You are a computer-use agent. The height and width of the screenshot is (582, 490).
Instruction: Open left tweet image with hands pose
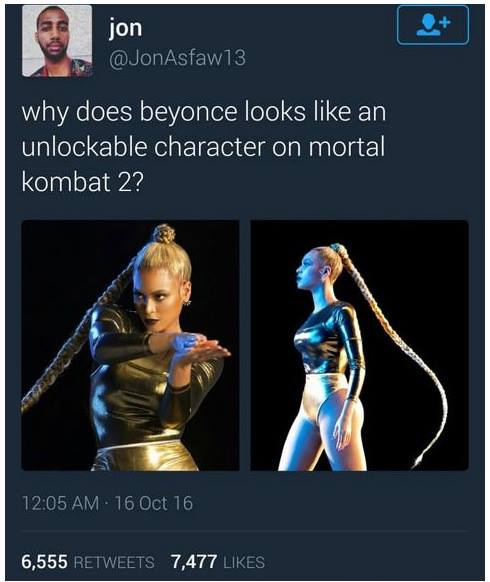coord(130,346)
